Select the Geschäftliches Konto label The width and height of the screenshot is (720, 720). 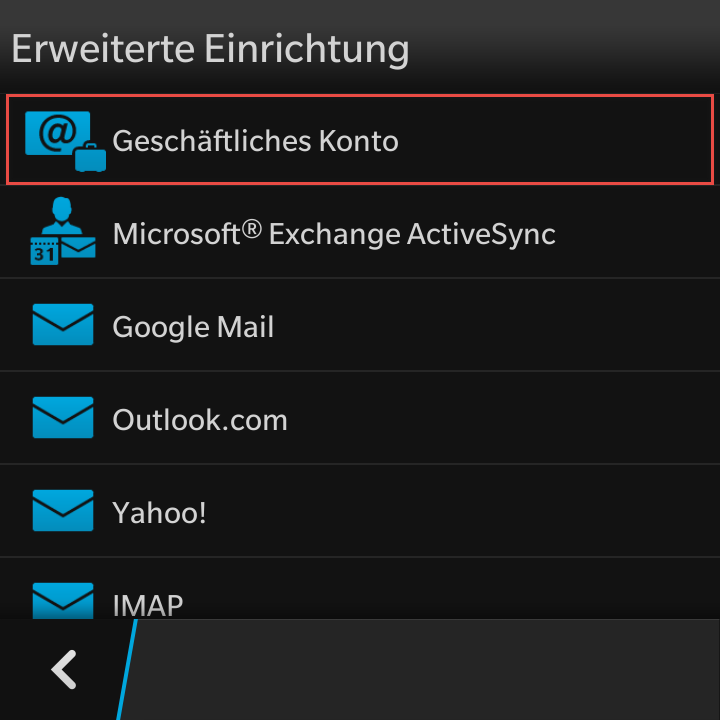(255, 141)
